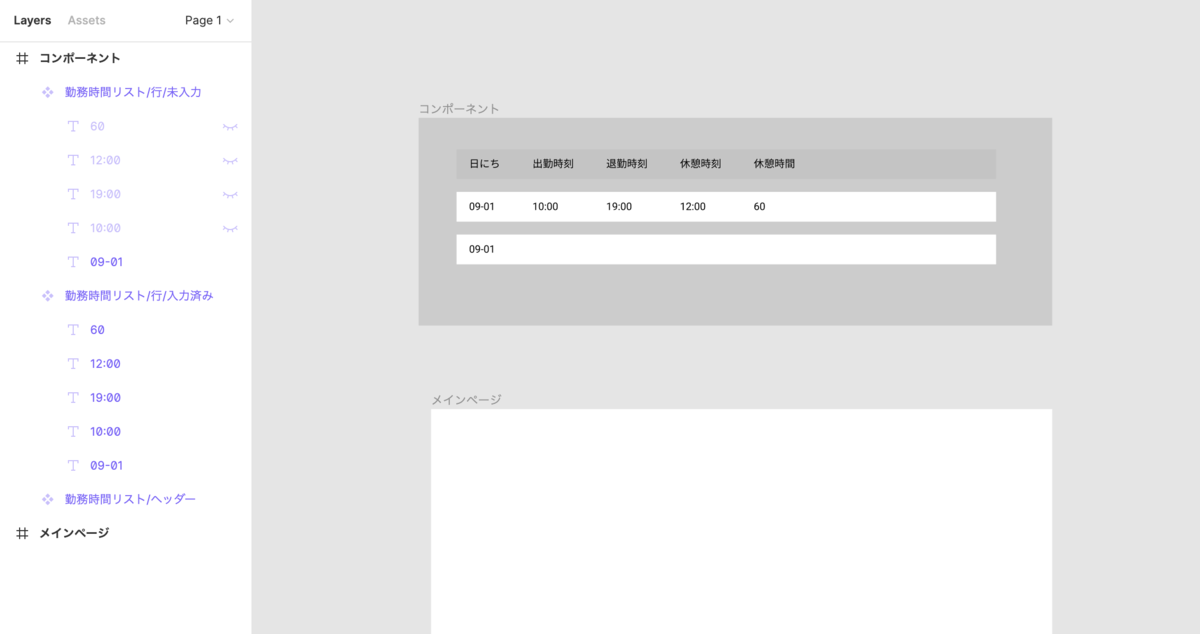Click the text layer icon beside 10:00 in 入力済み
The image size is (1200, 634).
72,431
